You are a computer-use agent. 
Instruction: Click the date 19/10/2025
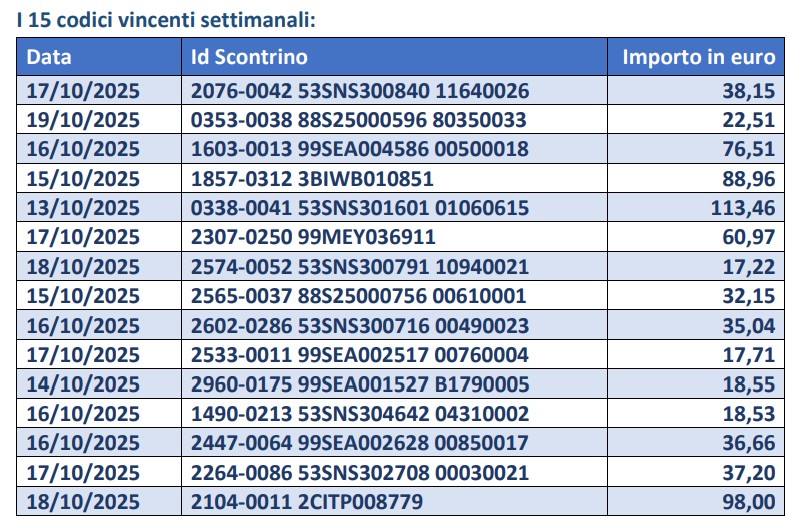83,120
